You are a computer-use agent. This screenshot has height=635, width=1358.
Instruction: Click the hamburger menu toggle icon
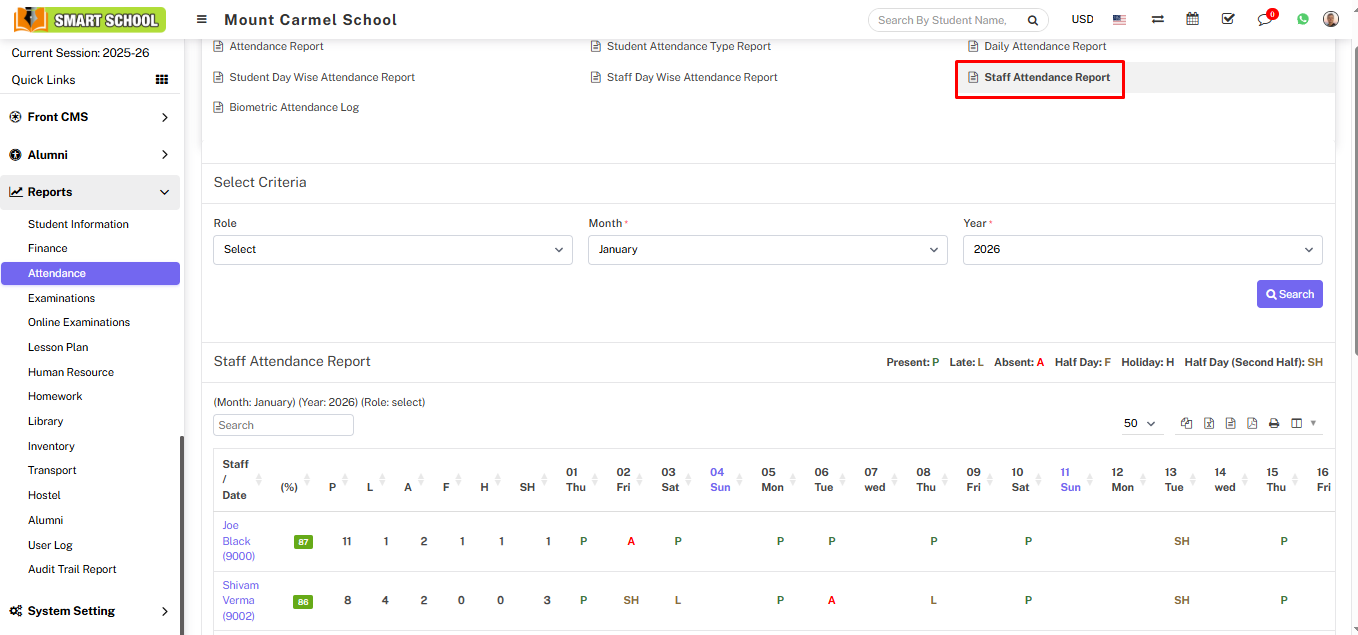[202, 20]
